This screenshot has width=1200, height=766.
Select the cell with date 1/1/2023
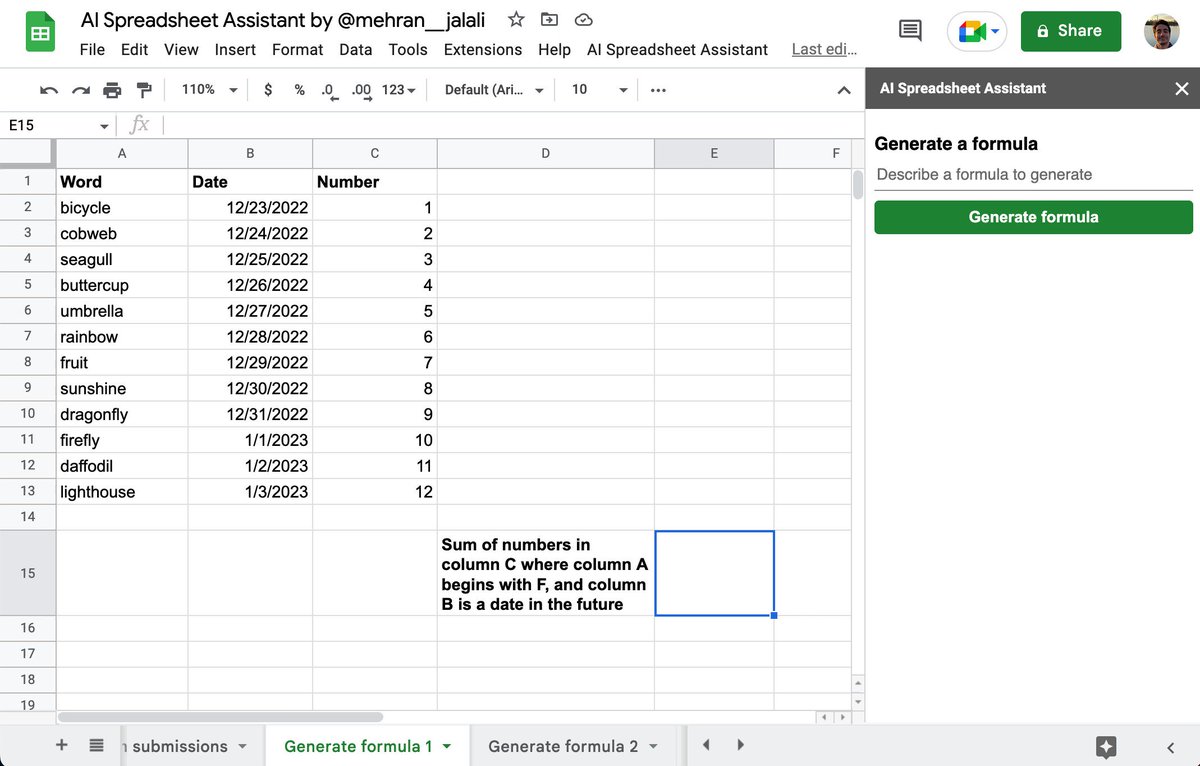click(250, 440)
